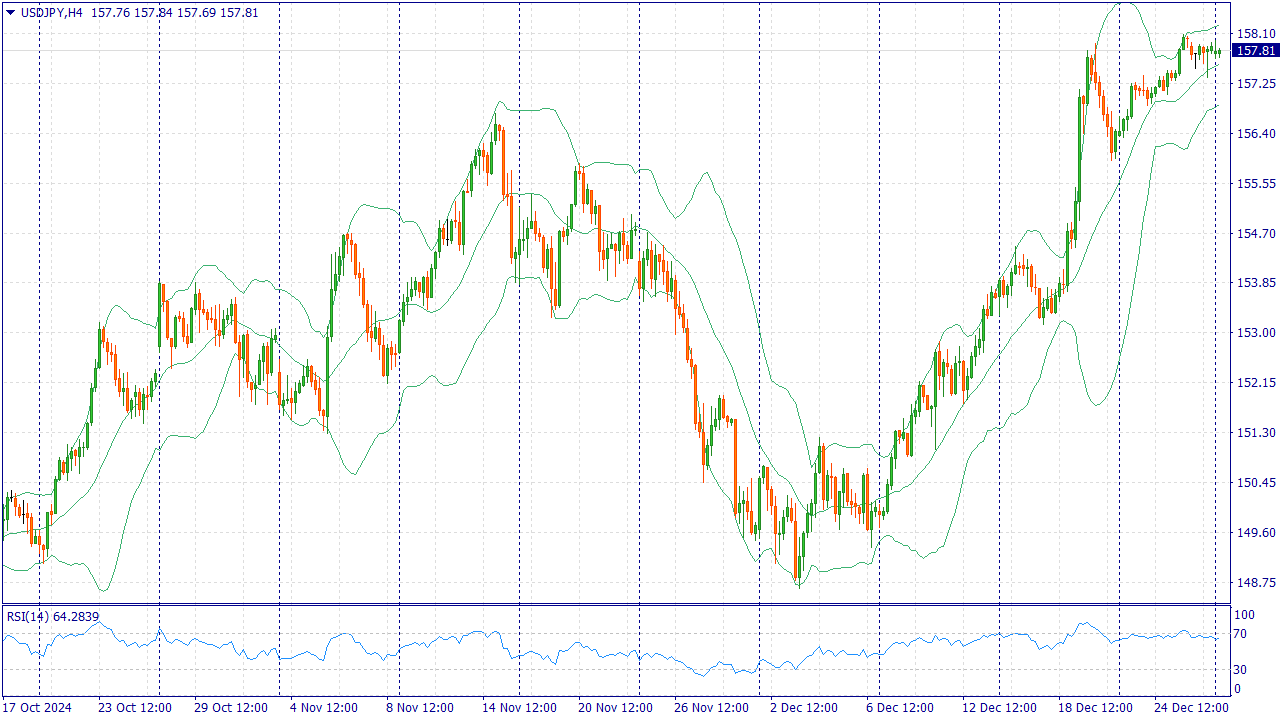Image resolution: width=1280 pixels, height=720 pixels.
Task: Click the 151.30 price scale label
Action: [x=1254, y=433]
